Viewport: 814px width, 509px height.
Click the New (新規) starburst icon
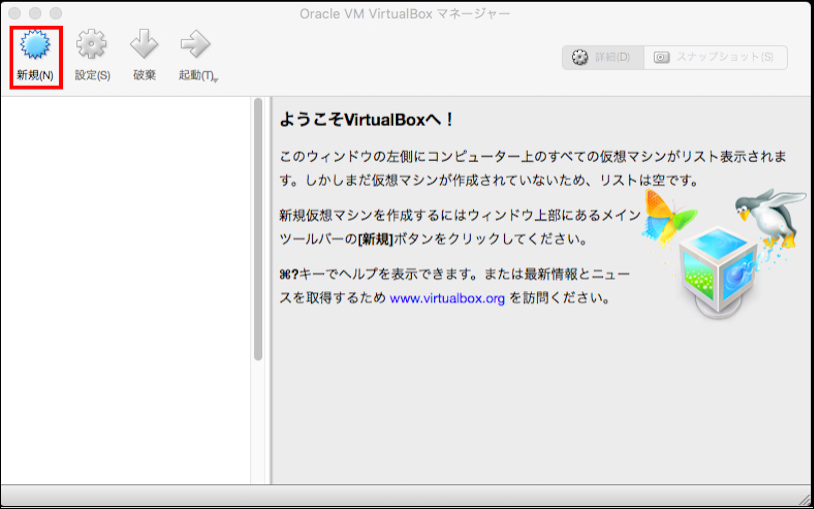35,47
